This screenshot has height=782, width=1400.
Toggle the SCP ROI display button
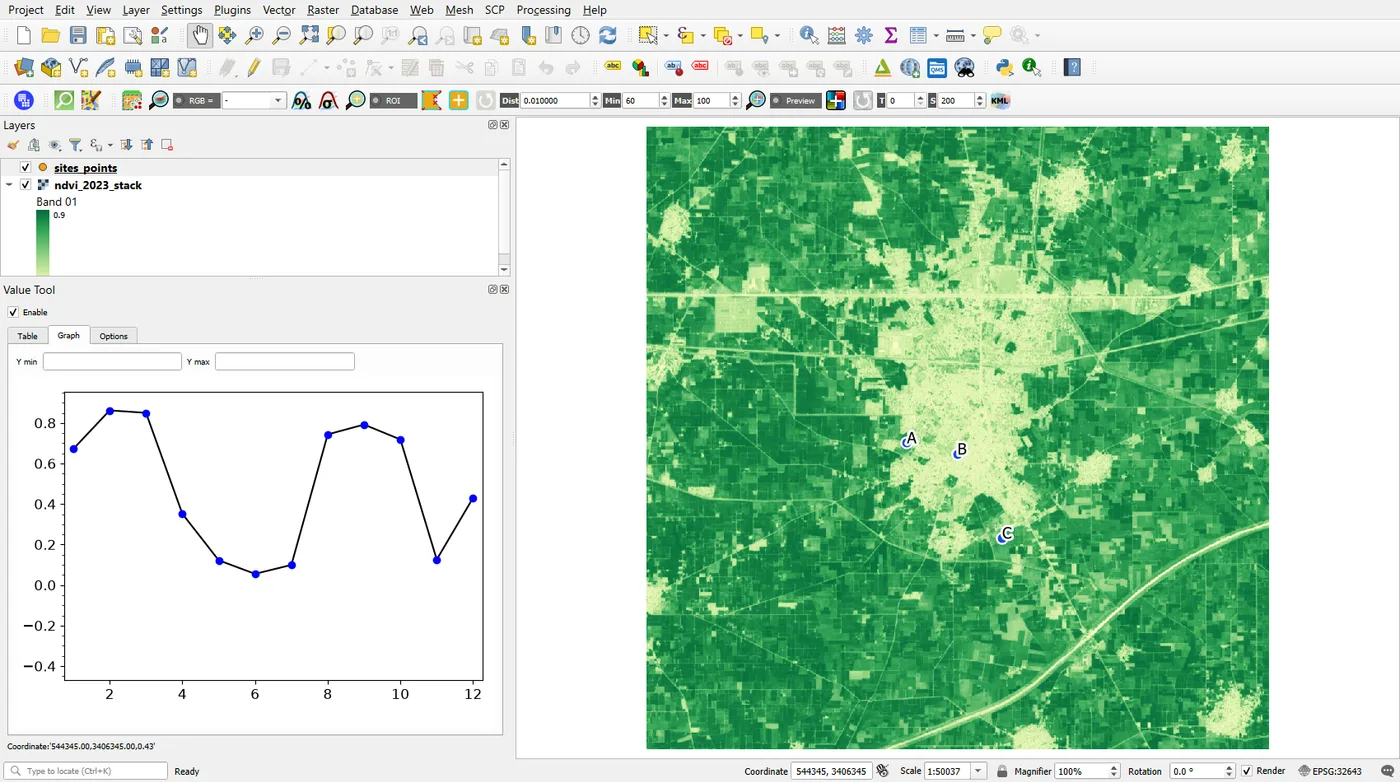(x=393, y=101)
